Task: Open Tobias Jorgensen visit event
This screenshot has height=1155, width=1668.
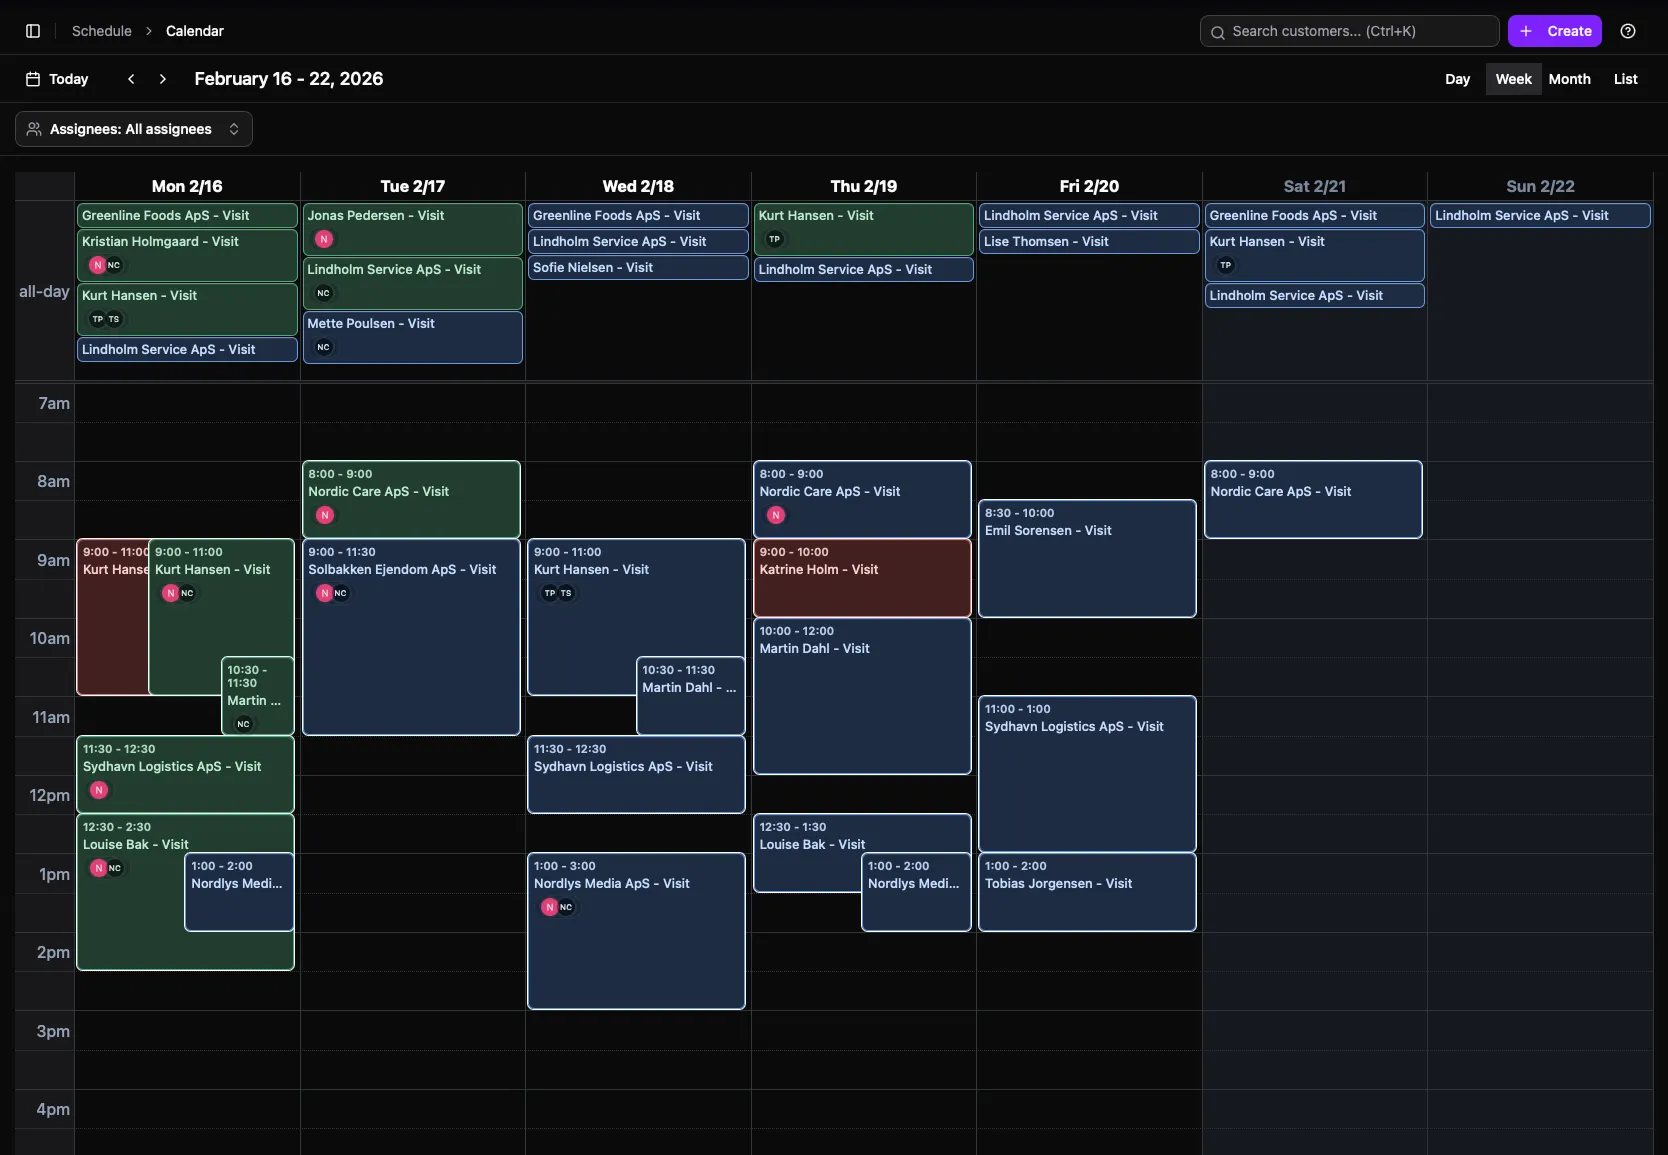Action: point(1087,891)
